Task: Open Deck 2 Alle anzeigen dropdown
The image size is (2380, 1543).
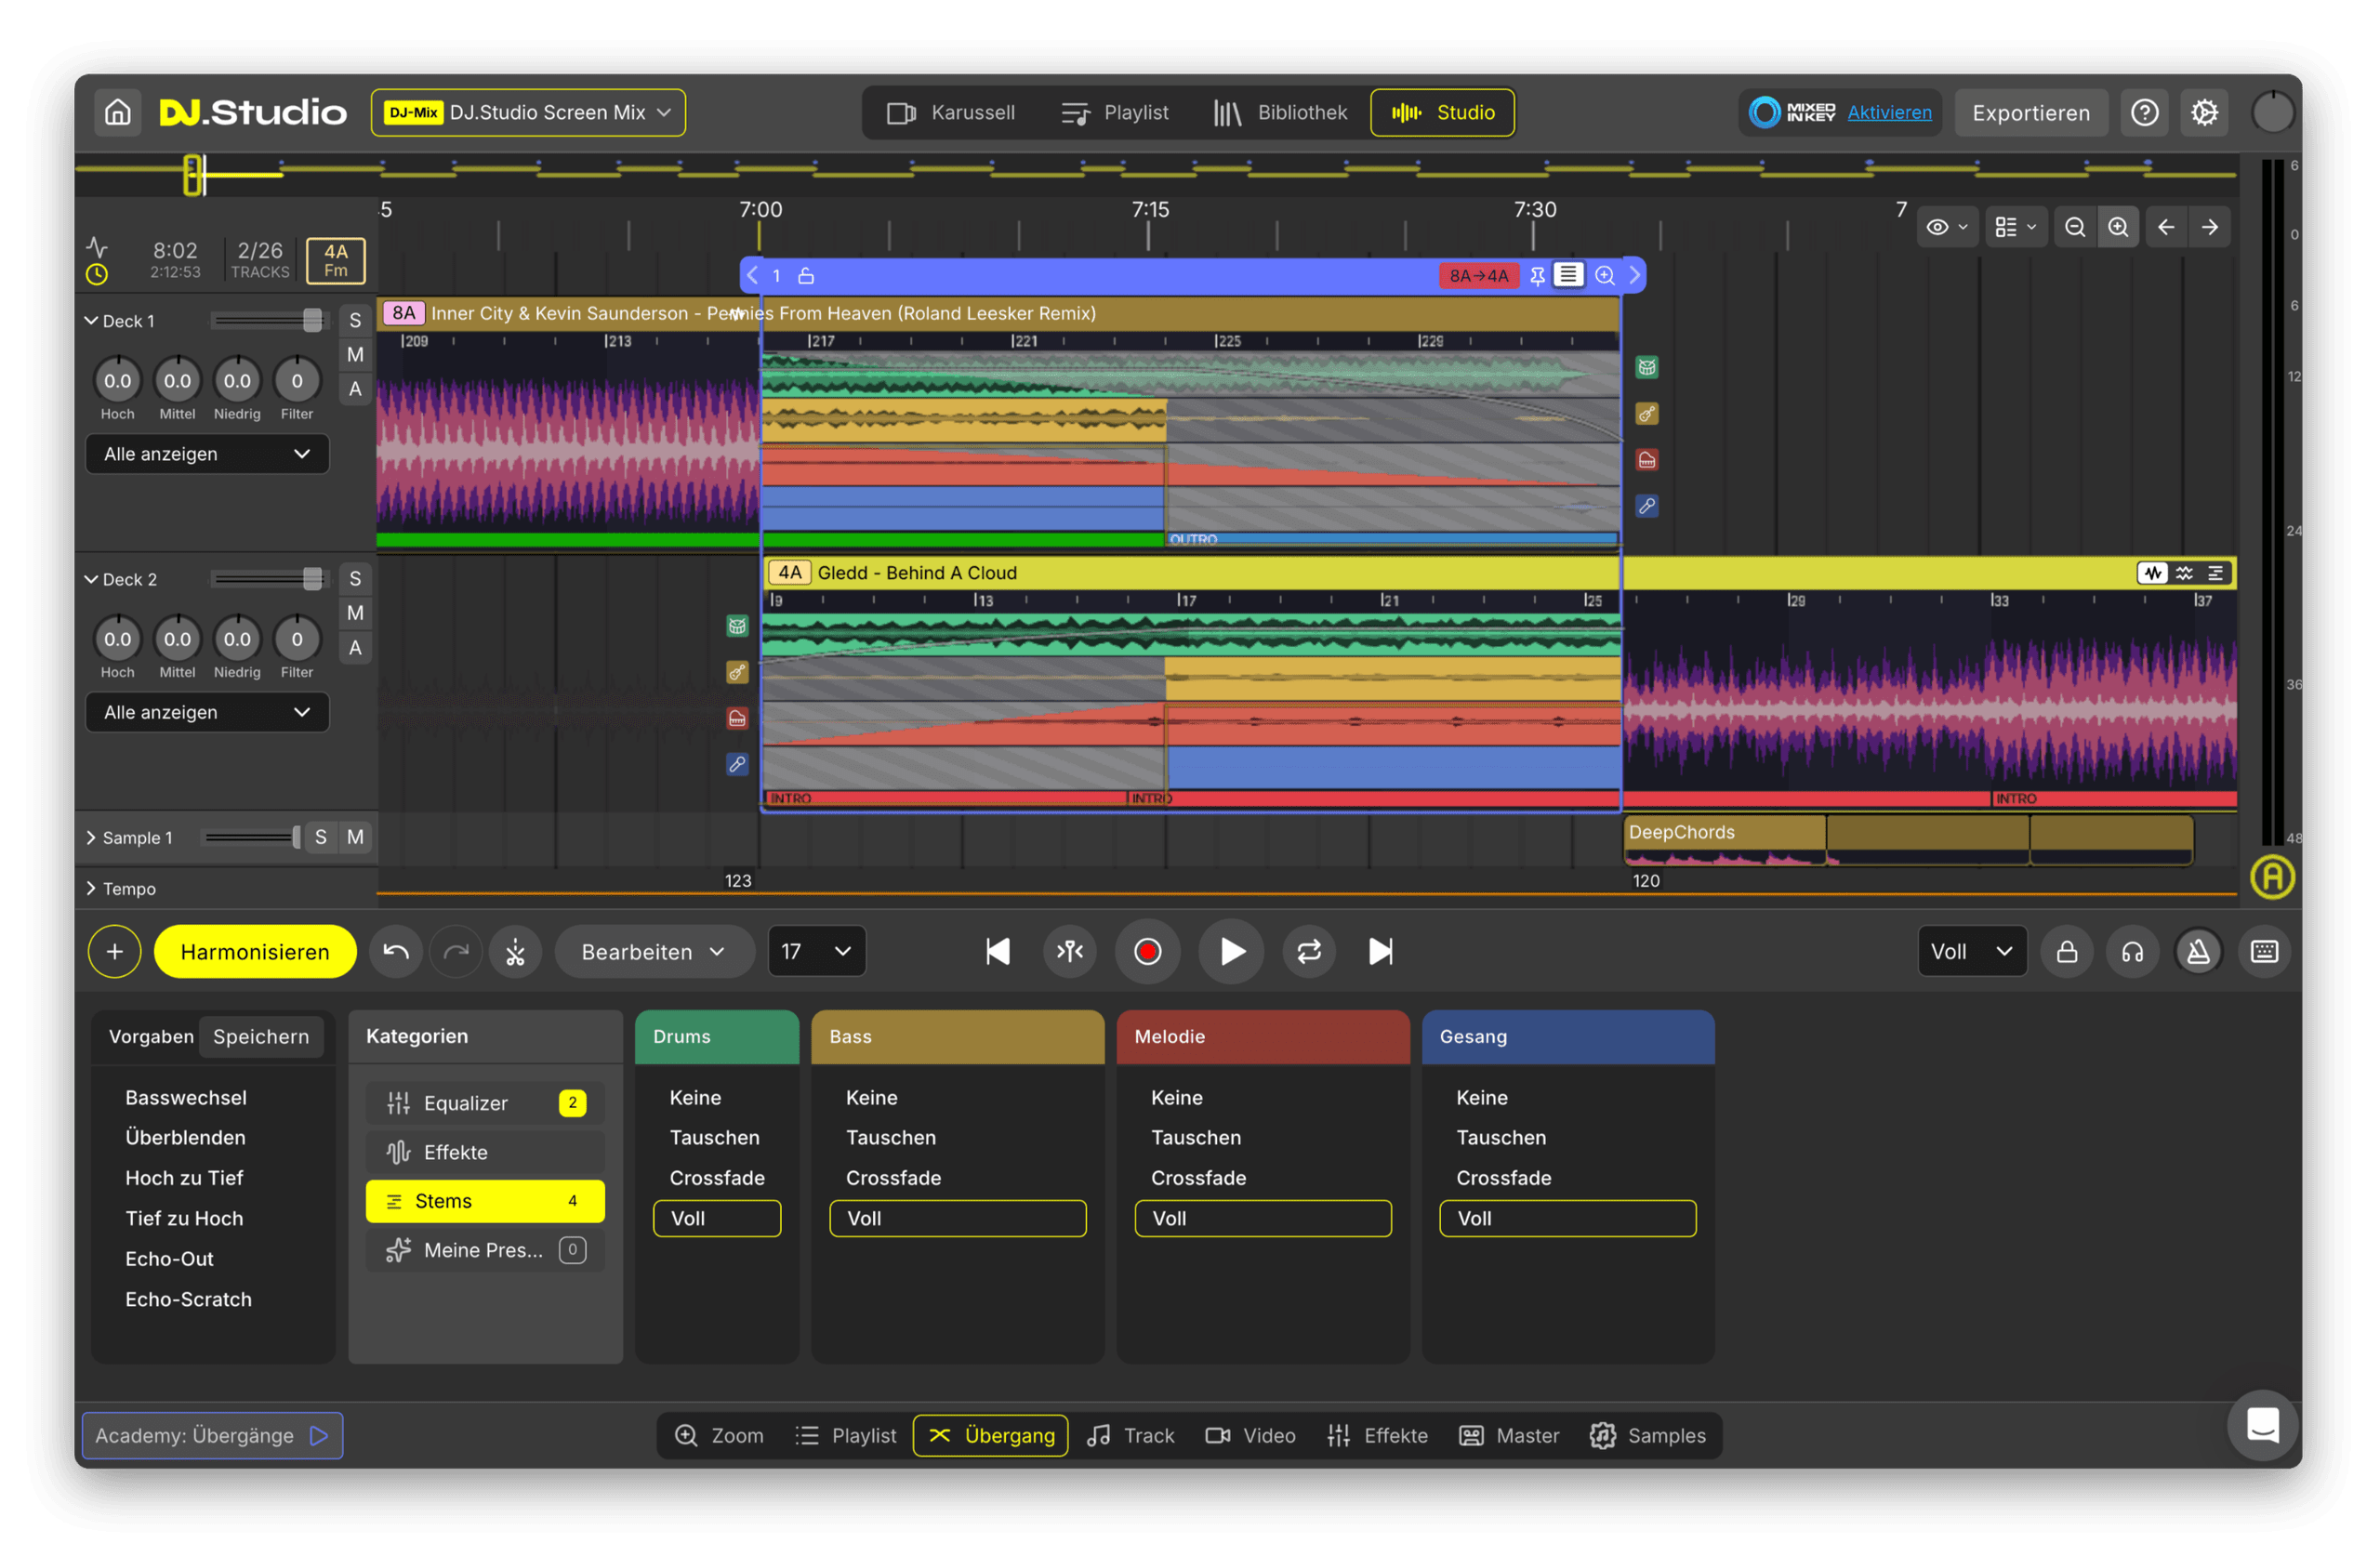Action: [207, 712]
